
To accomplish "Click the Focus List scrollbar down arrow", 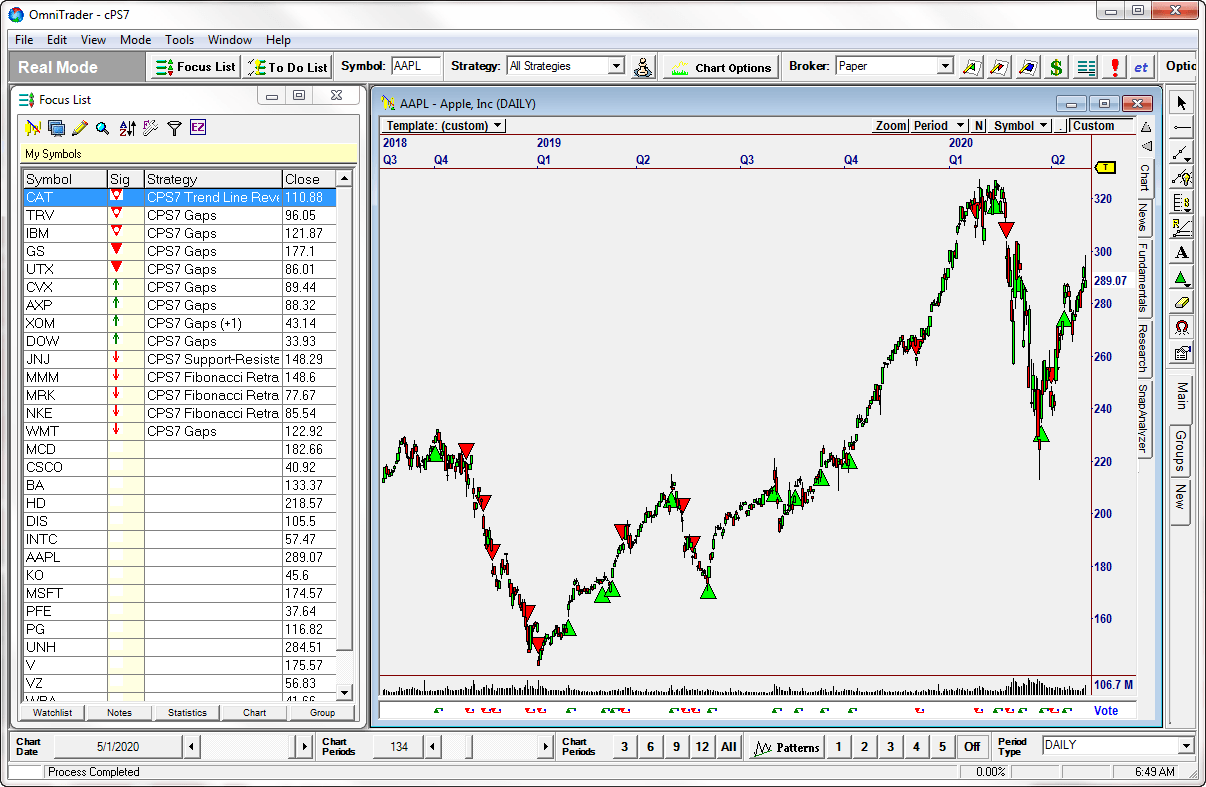I will (345, 692).
